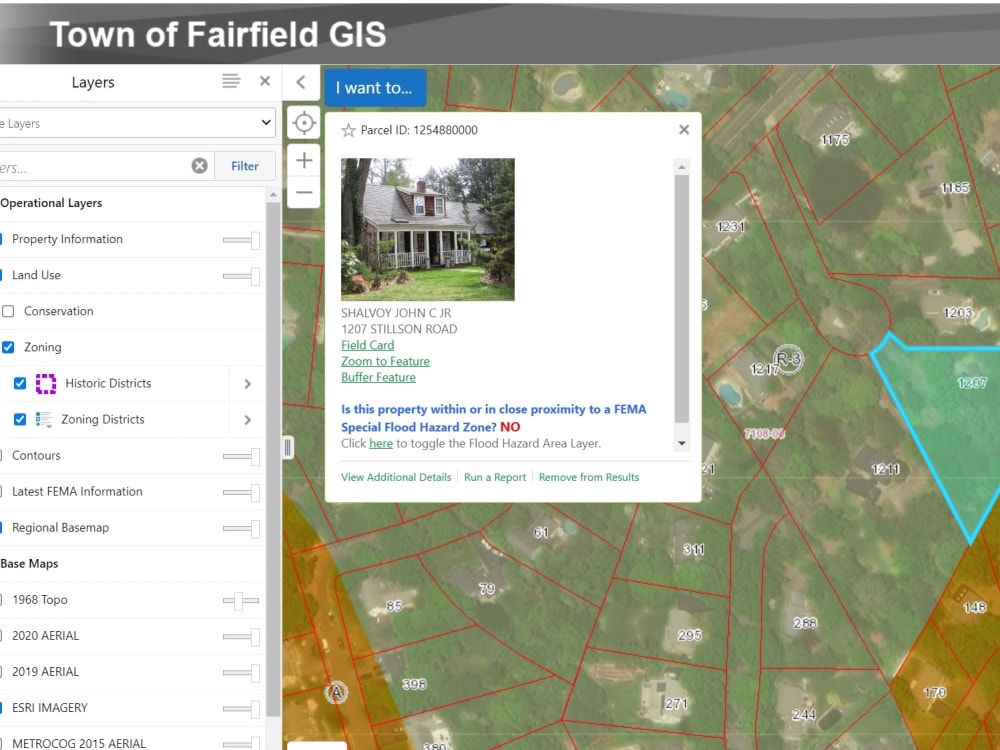This screenshot has height=750, width=1000.
Task: Select Latest FEMA Information layer
Action: (77, 492)
